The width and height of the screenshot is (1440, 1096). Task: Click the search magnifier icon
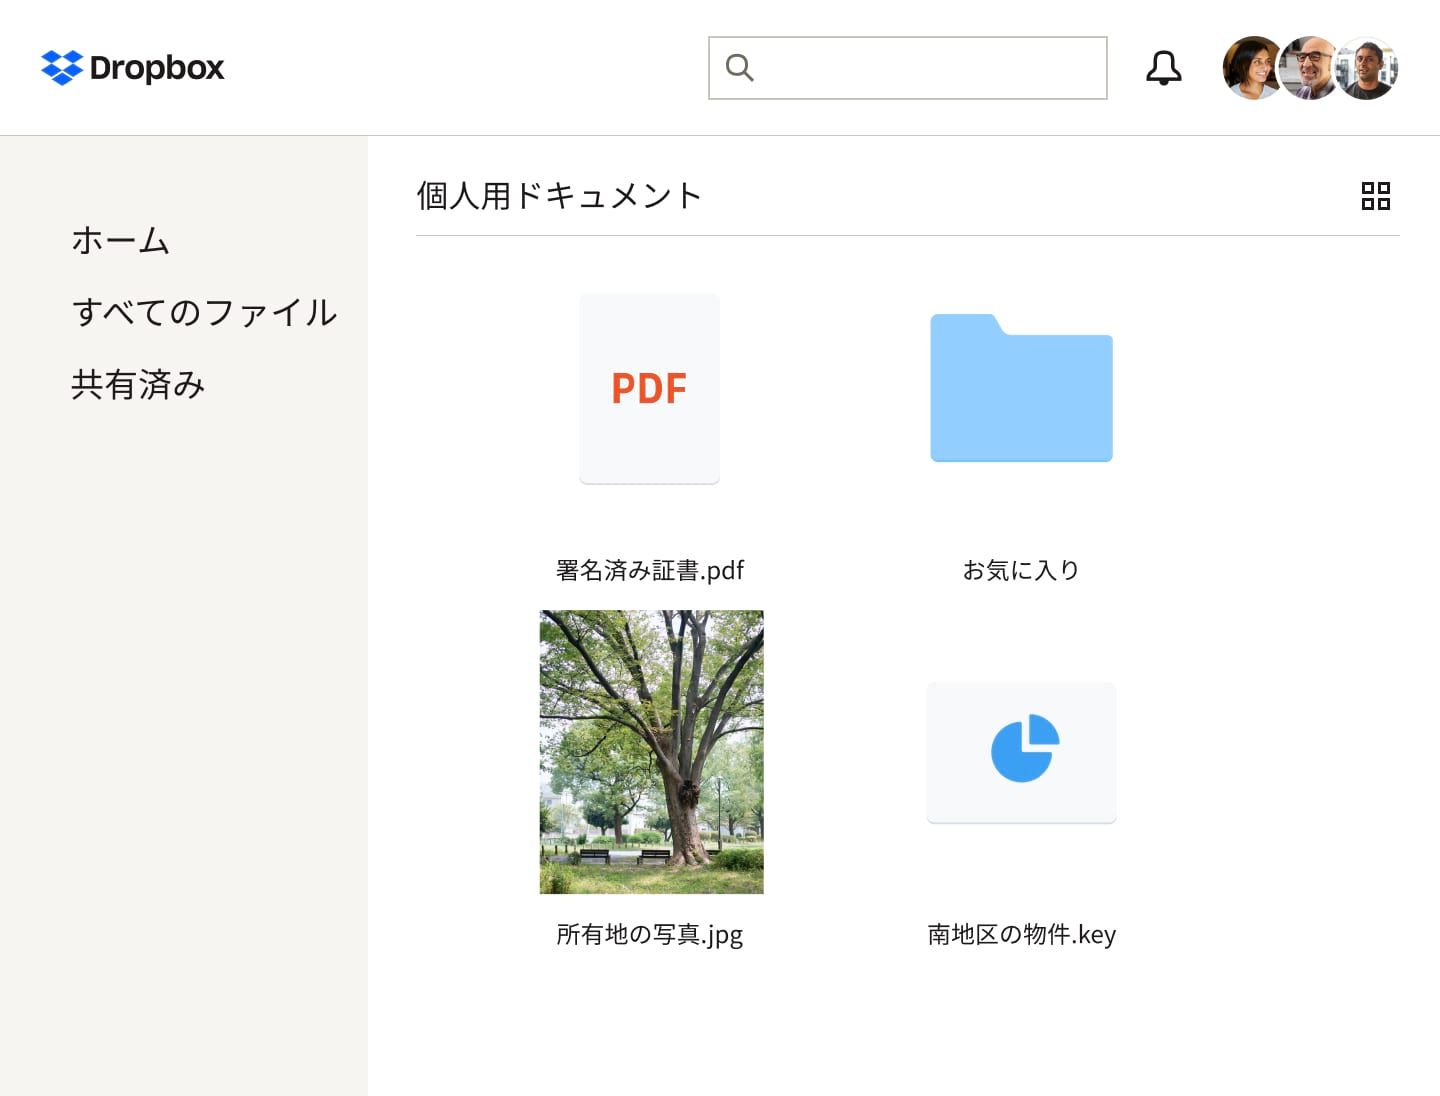pyautogui.click(x=739, y=67)
